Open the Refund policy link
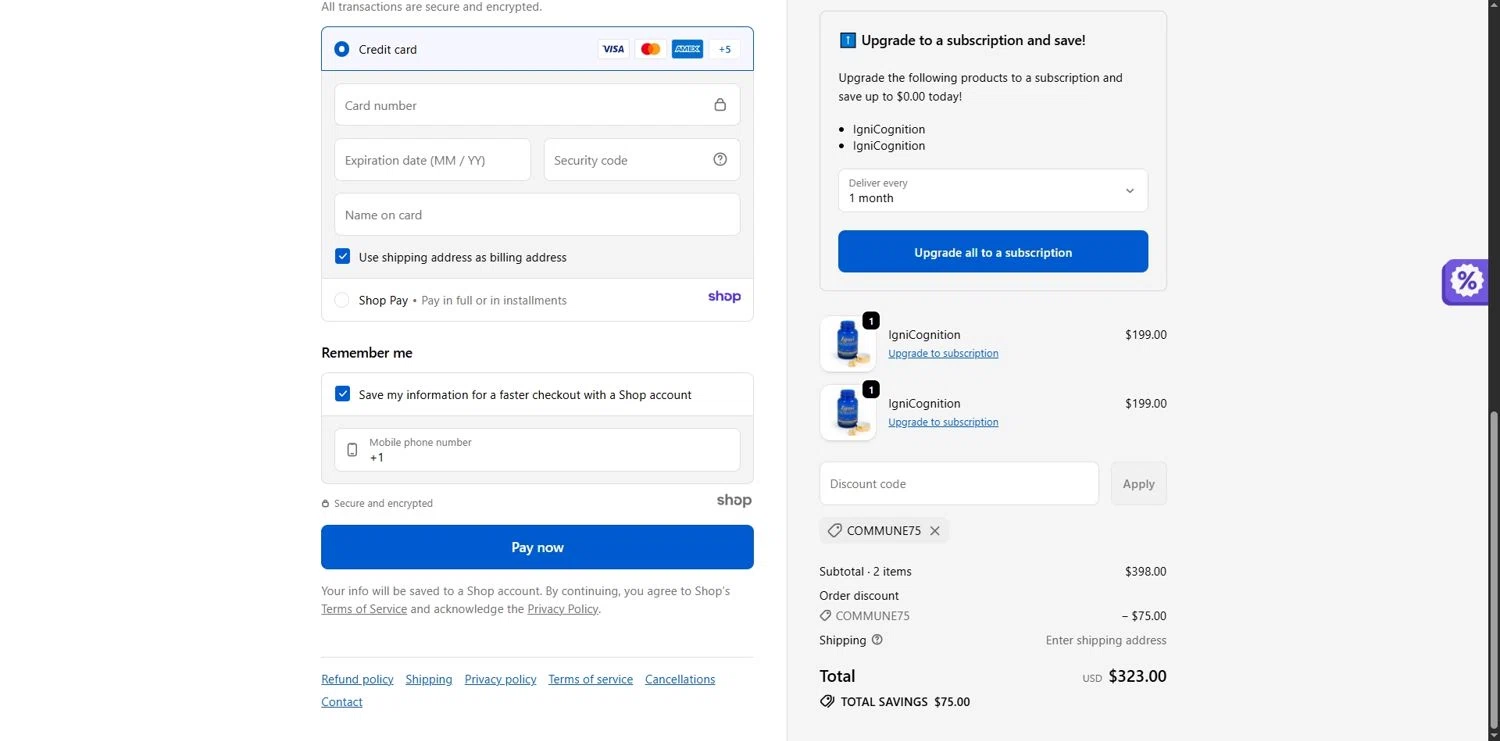 pyautogui.click(x=357, y=679)
